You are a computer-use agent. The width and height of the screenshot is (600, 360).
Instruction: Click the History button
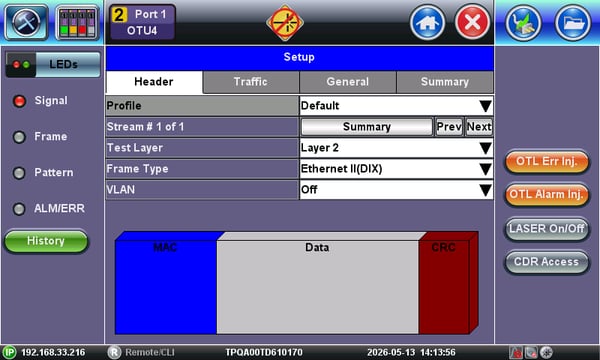[46, 241]
